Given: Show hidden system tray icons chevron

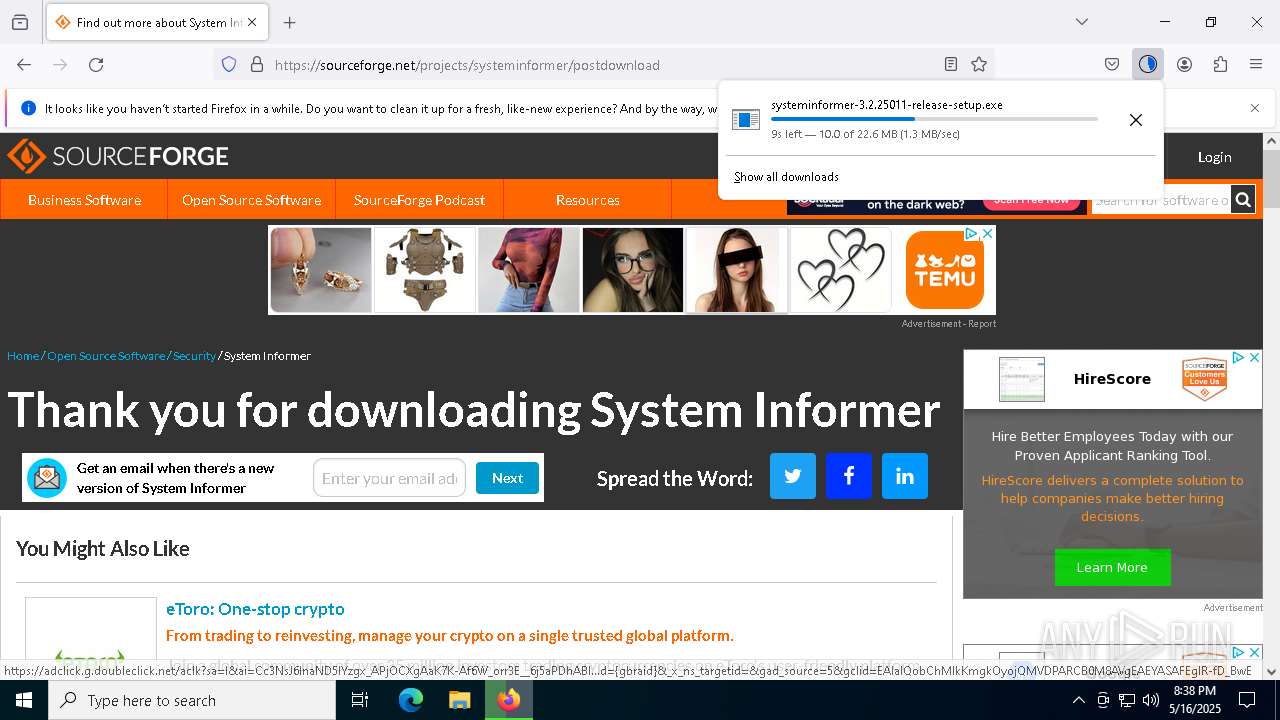Looking at the screenshot, I should tap(1078, 700).
